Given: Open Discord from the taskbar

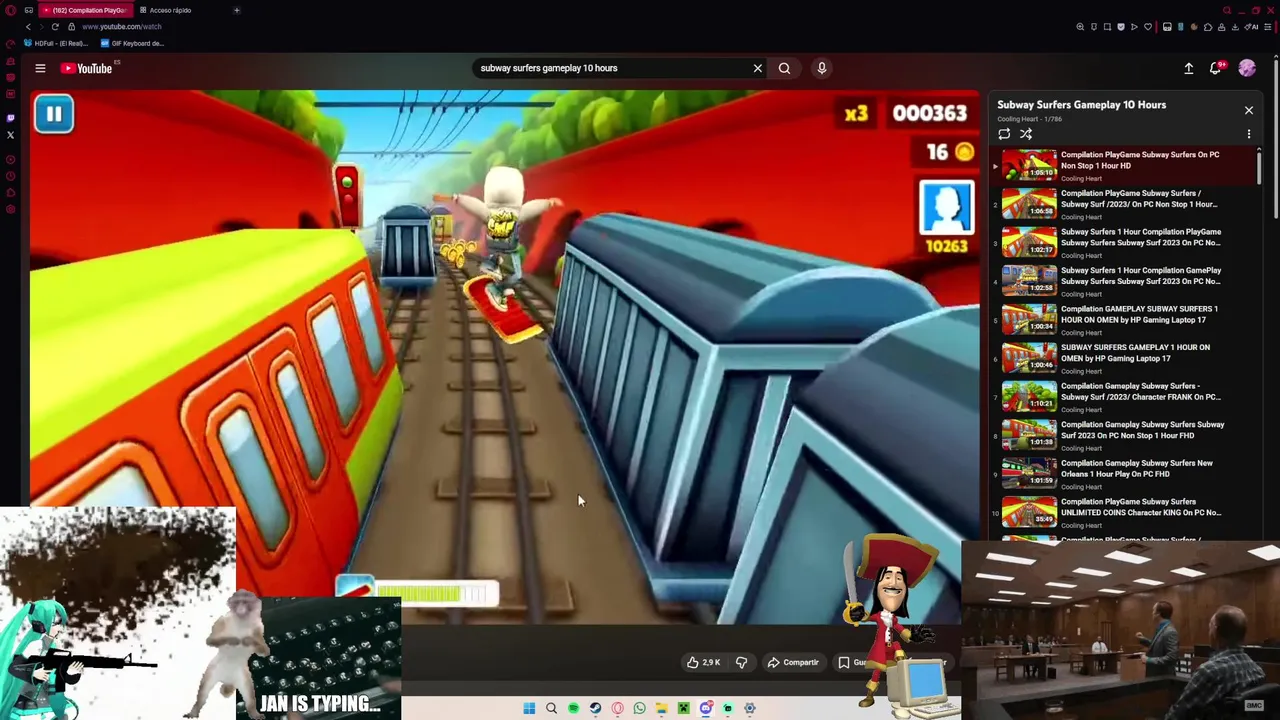Looking at the screenshot, I should click(705, 709).
